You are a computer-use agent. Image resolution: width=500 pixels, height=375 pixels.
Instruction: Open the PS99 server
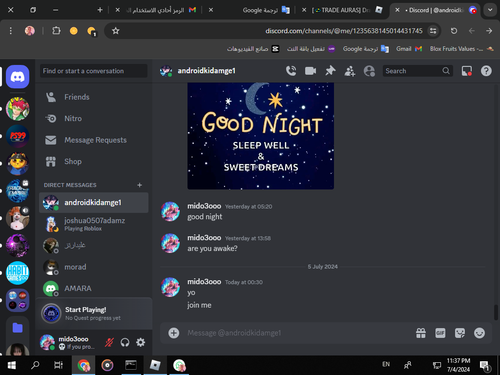(x=18, y=136)
